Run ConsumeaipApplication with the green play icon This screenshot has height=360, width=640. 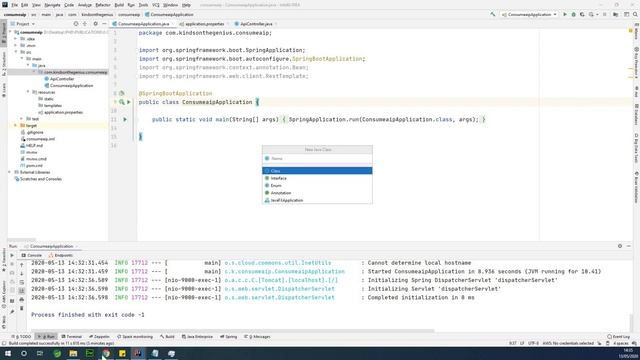coord(565,14)
